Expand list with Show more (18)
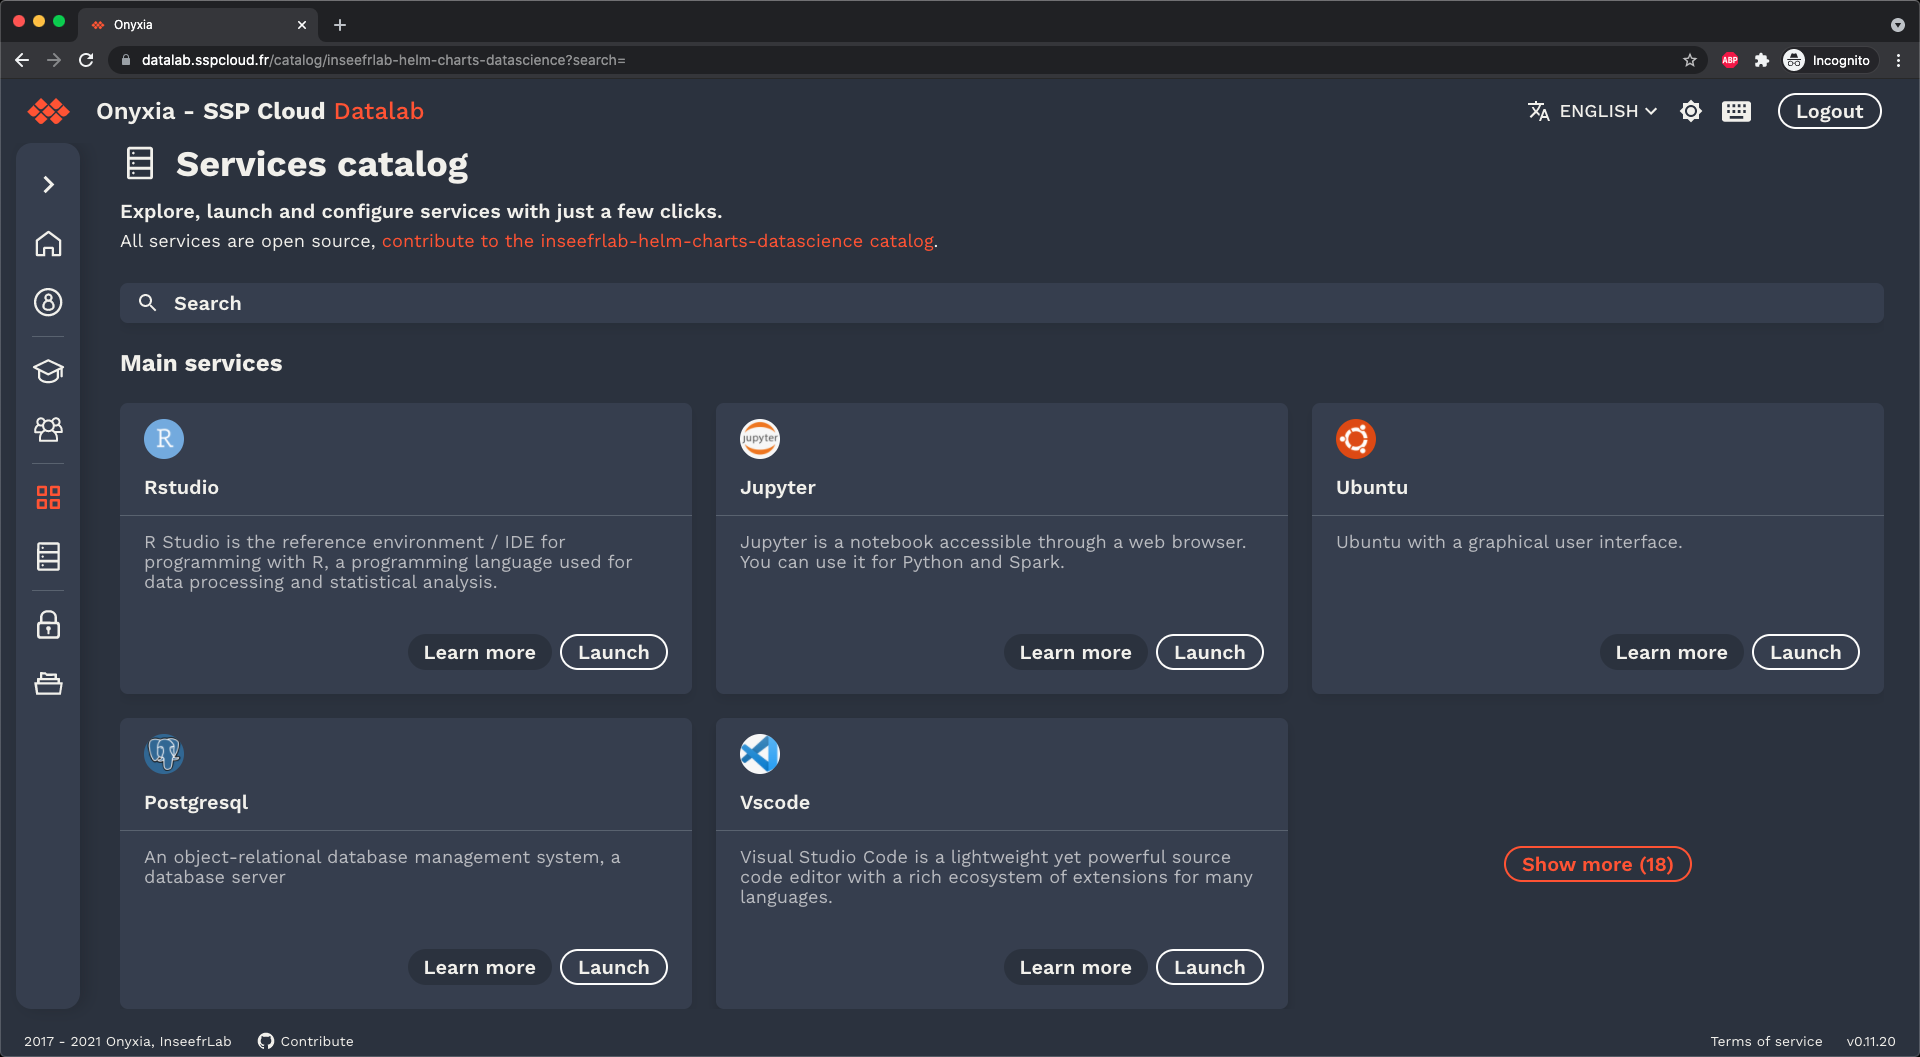This screenshot has width=1920, height=1057. click(1597, 864)
